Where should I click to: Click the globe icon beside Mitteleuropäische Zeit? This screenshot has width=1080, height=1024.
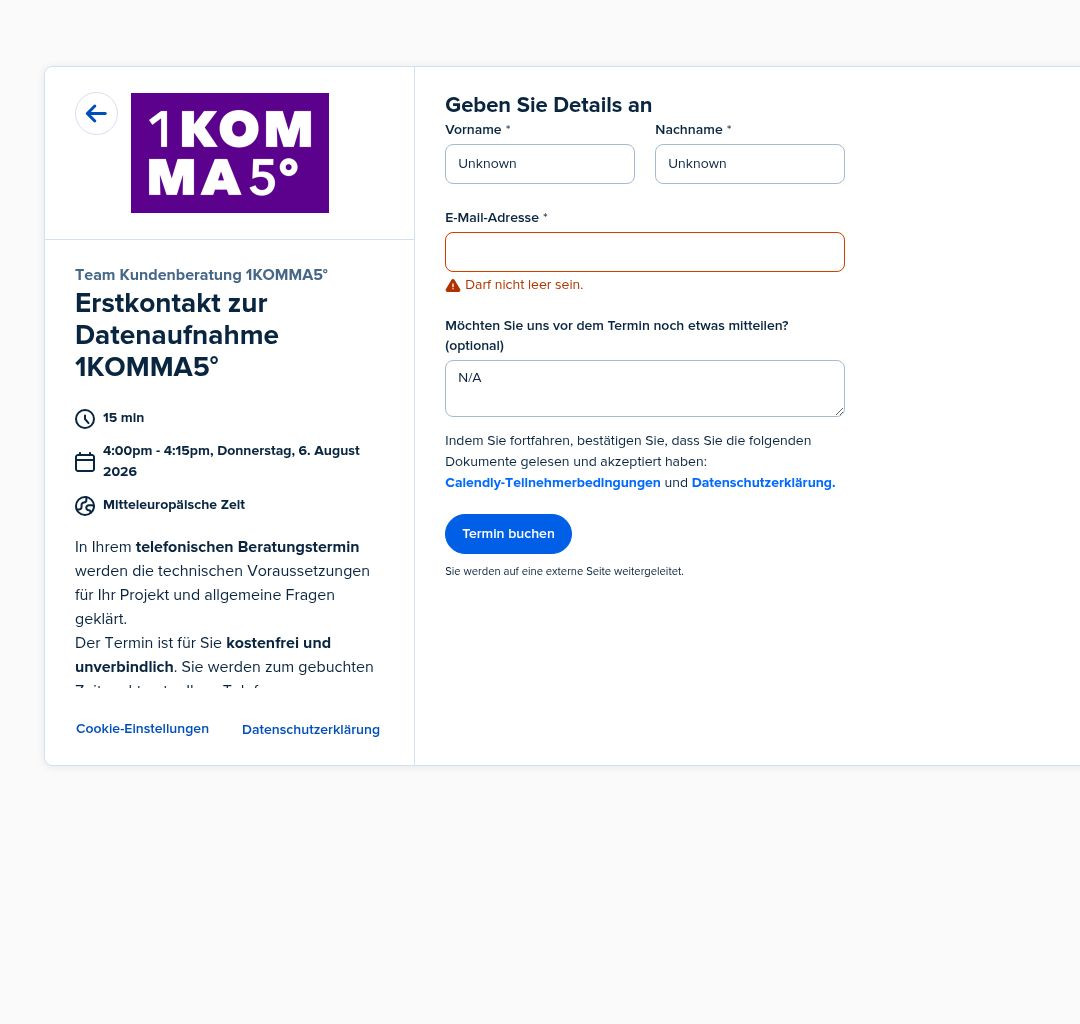pos(85,505)
